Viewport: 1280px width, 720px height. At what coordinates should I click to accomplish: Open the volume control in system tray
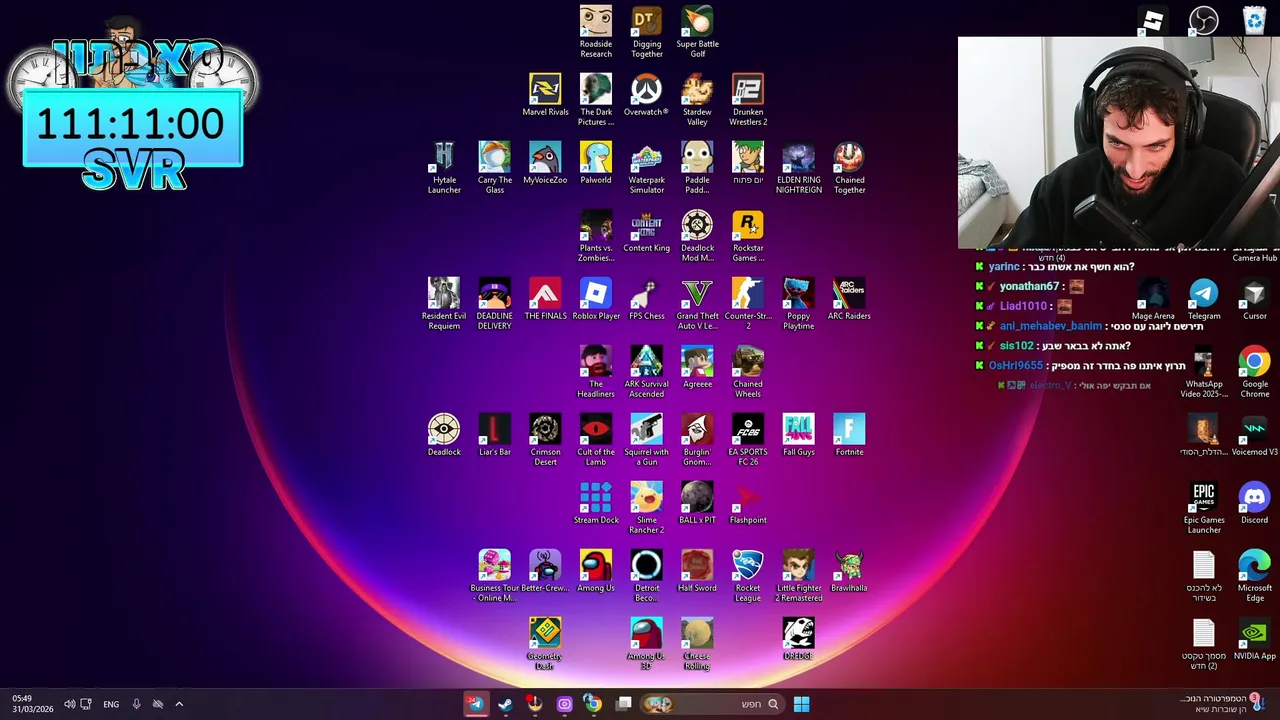[69, 704]
